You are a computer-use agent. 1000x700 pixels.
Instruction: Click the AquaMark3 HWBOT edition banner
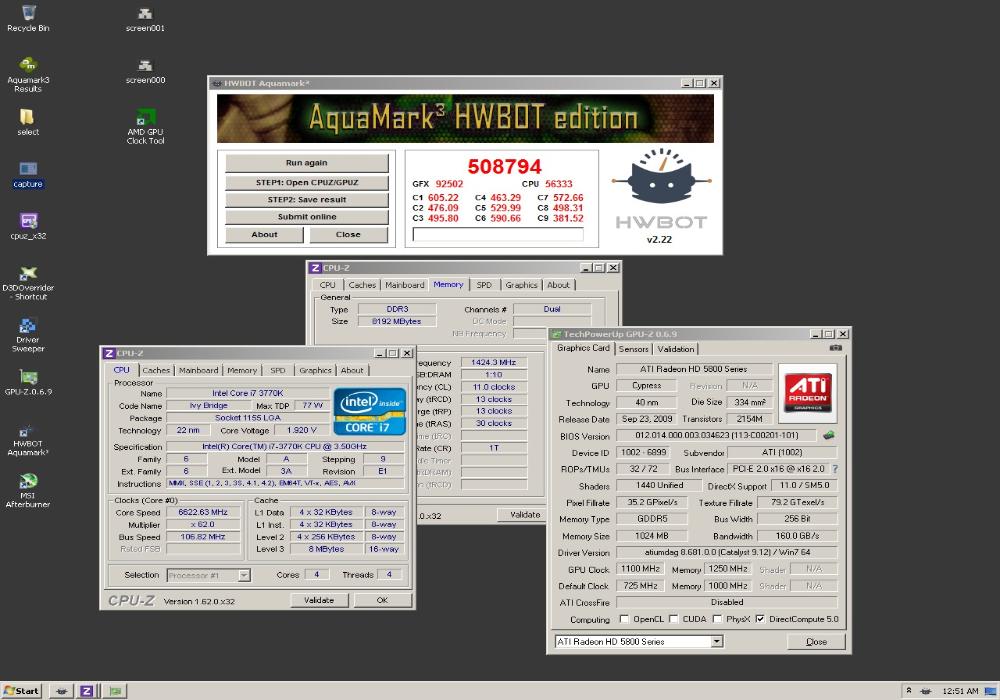[465, 119]
